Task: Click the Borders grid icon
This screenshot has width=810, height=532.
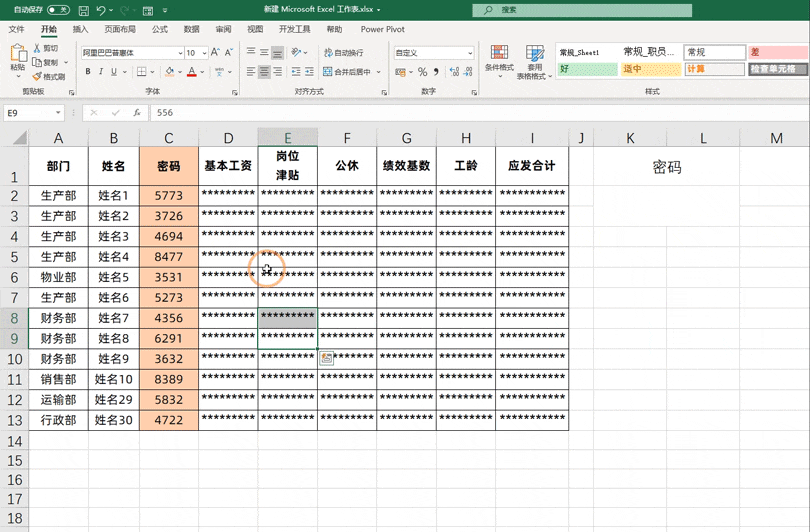Action: click(x=142, y=72)
